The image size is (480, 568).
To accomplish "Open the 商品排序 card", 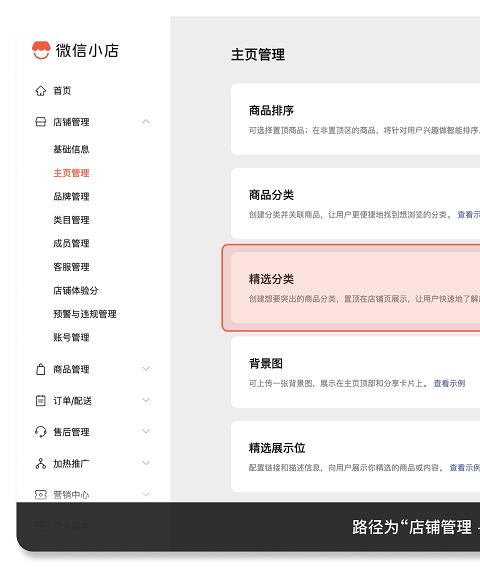I will click(355, 119).
